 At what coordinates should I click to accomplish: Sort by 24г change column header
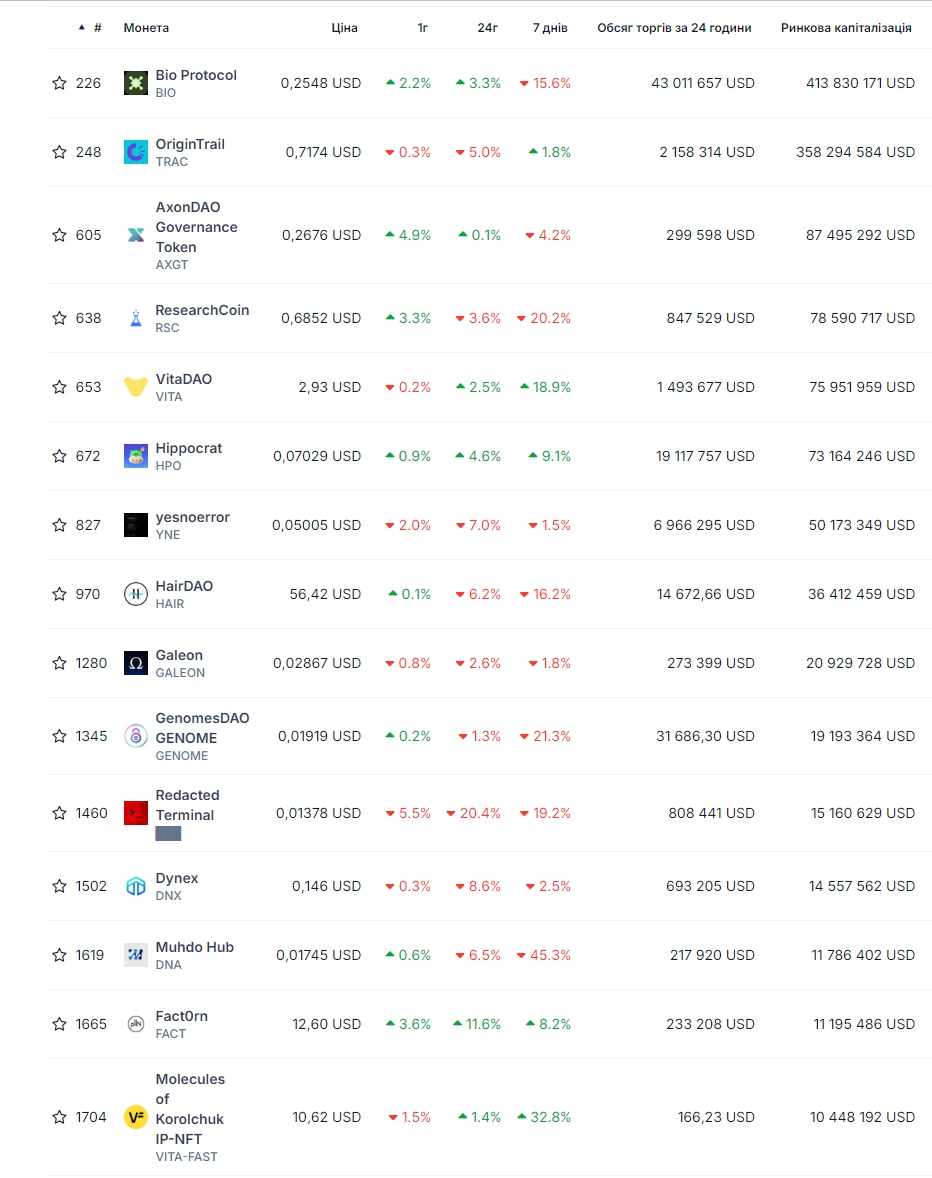click(487, 28)
